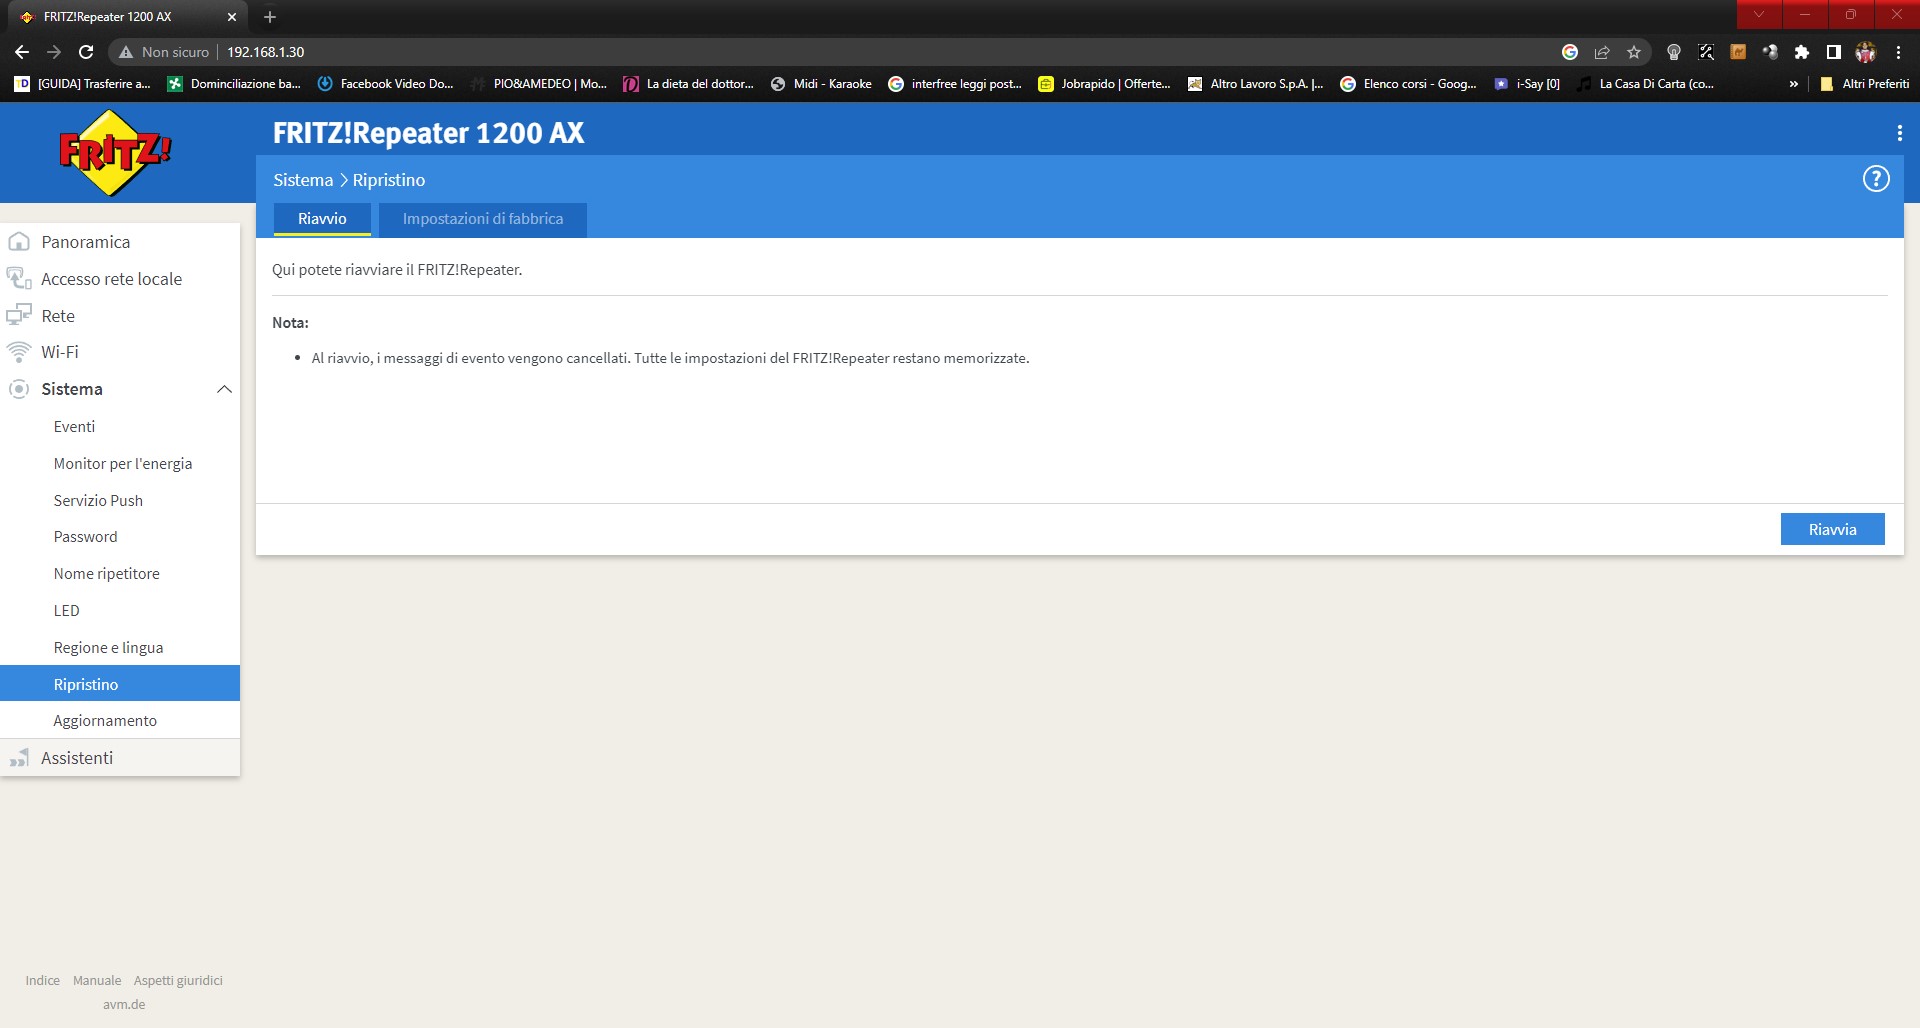Open the Google icon in address bar
1920x1028 pixels.
pos(1570,52)
